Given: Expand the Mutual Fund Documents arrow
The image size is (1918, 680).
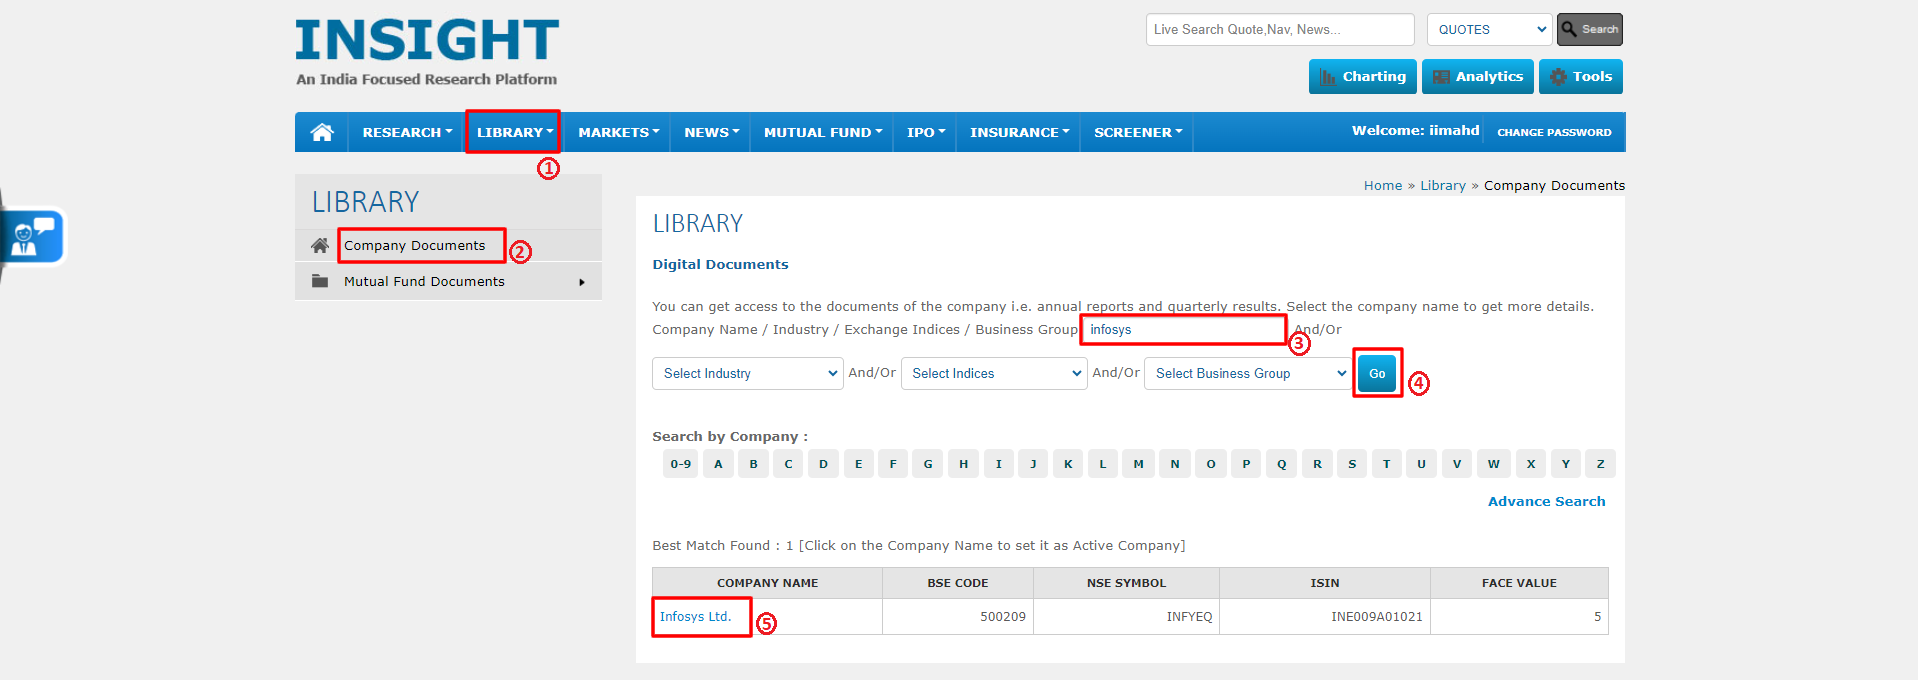Looking at the screenshot, I should (x=582, y=282).
